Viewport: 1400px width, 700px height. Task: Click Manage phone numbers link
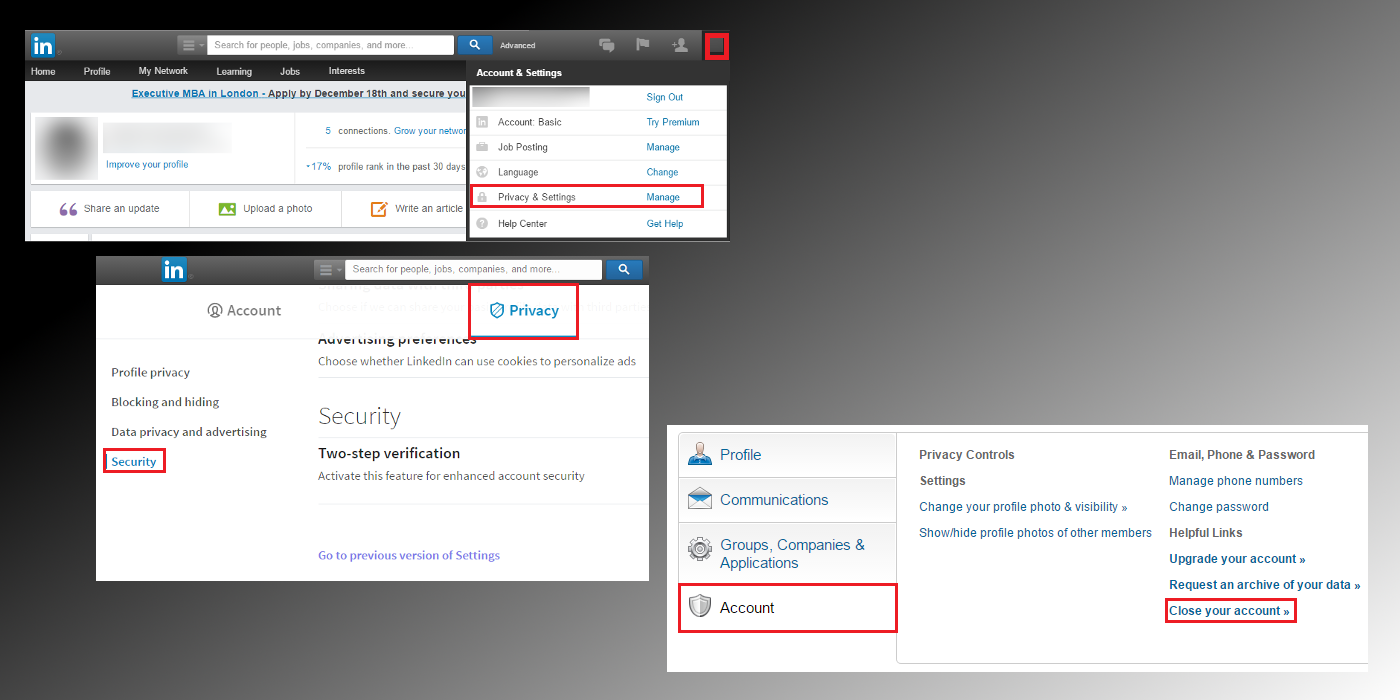coord(1236,481)
